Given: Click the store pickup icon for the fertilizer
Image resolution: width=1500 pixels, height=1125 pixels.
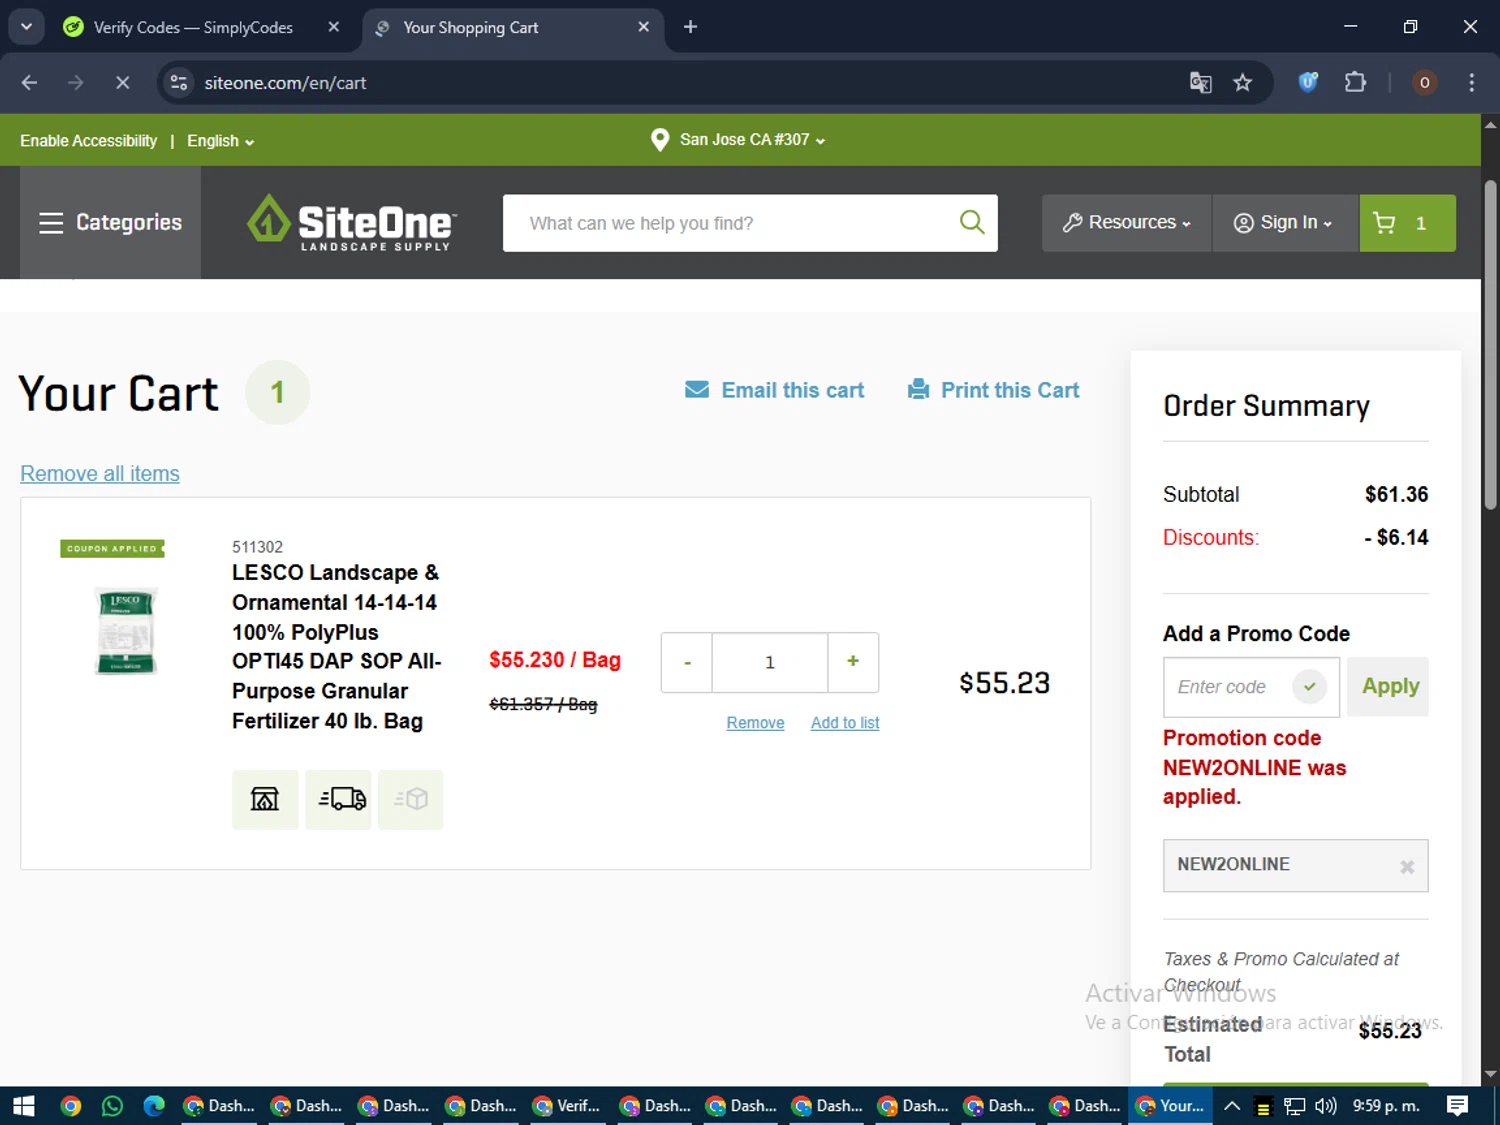Looking at the screenshot, I should (265, 799).
